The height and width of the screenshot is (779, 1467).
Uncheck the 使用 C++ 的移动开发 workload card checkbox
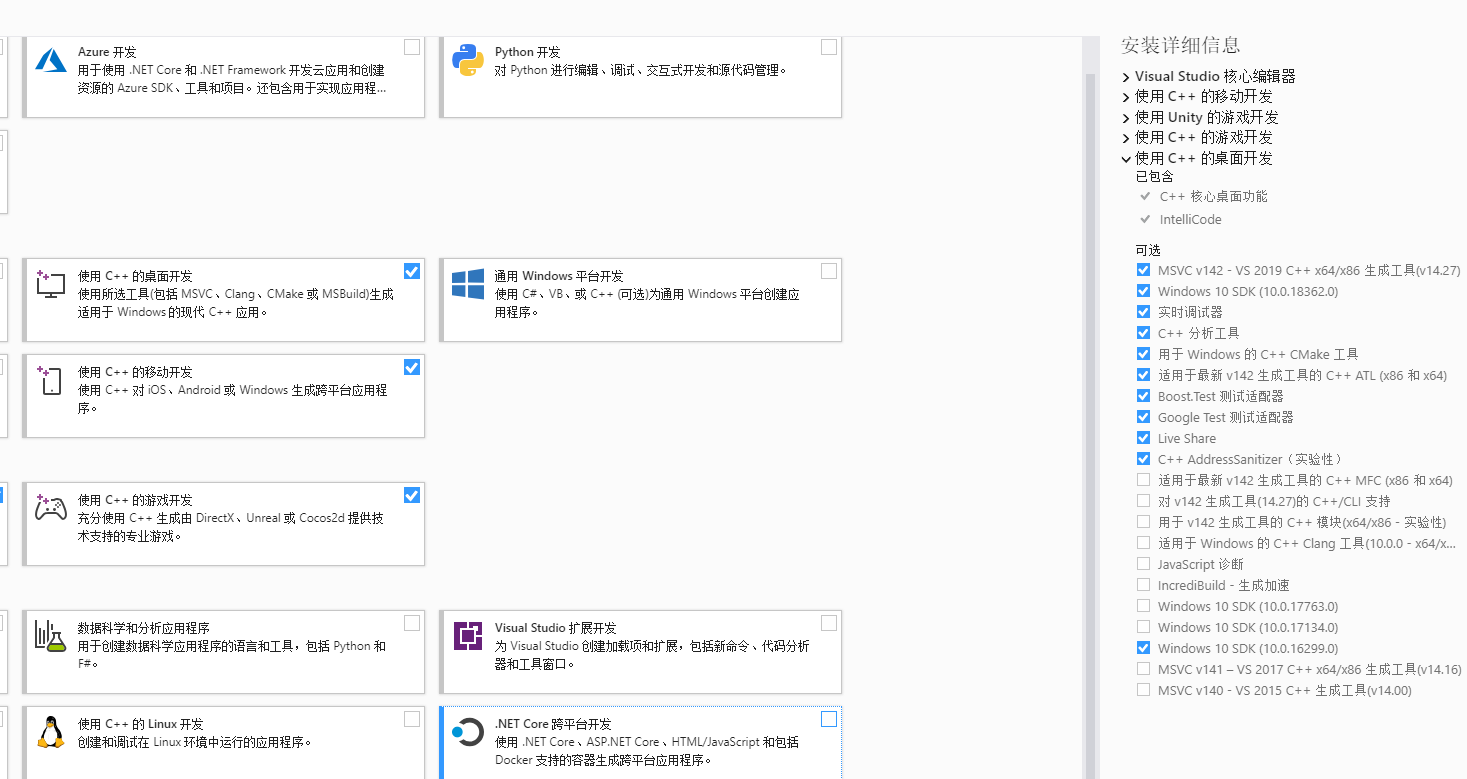click(412, 367)
